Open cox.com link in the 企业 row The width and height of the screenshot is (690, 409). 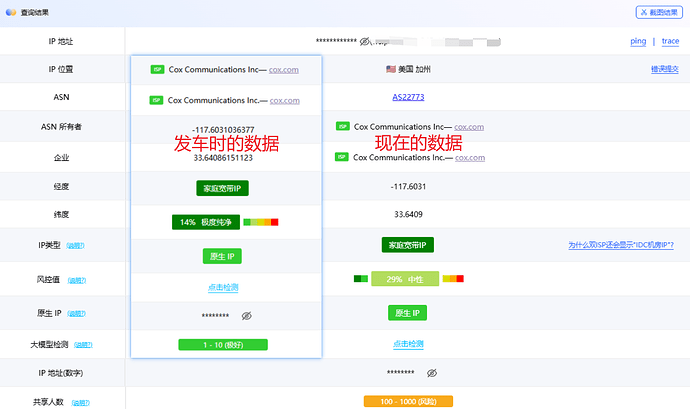pyautogui.click(x=470, y=158)
